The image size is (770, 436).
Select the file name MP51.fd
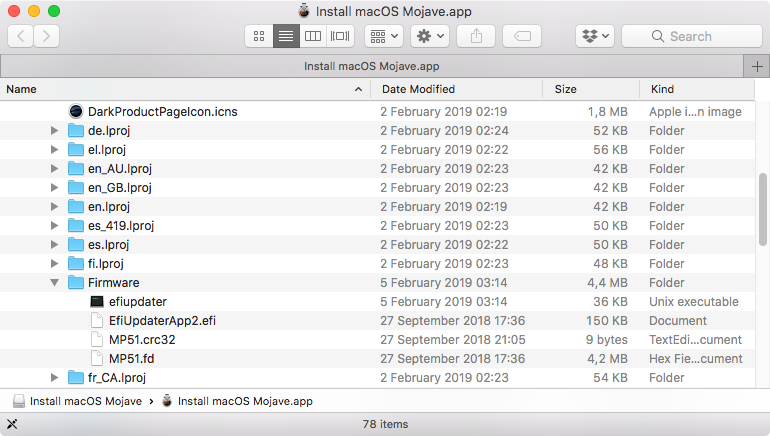click(132, 358)
